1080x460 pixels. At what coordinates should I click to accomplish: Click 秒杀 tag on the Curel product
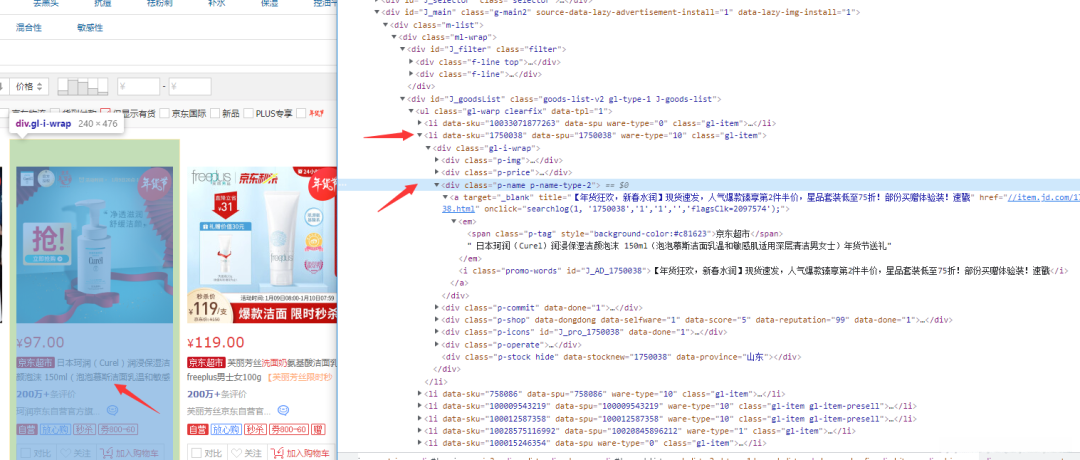[x=85, y=430]
